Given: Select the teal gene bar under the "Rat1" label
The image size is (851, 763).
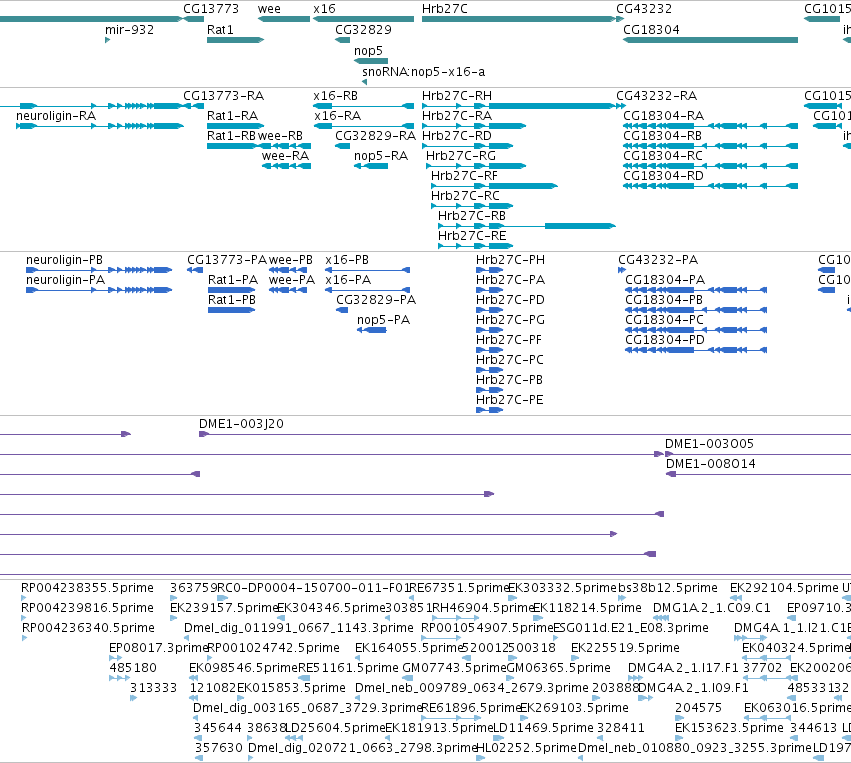Looking at the screenshot, I should 236,40.
